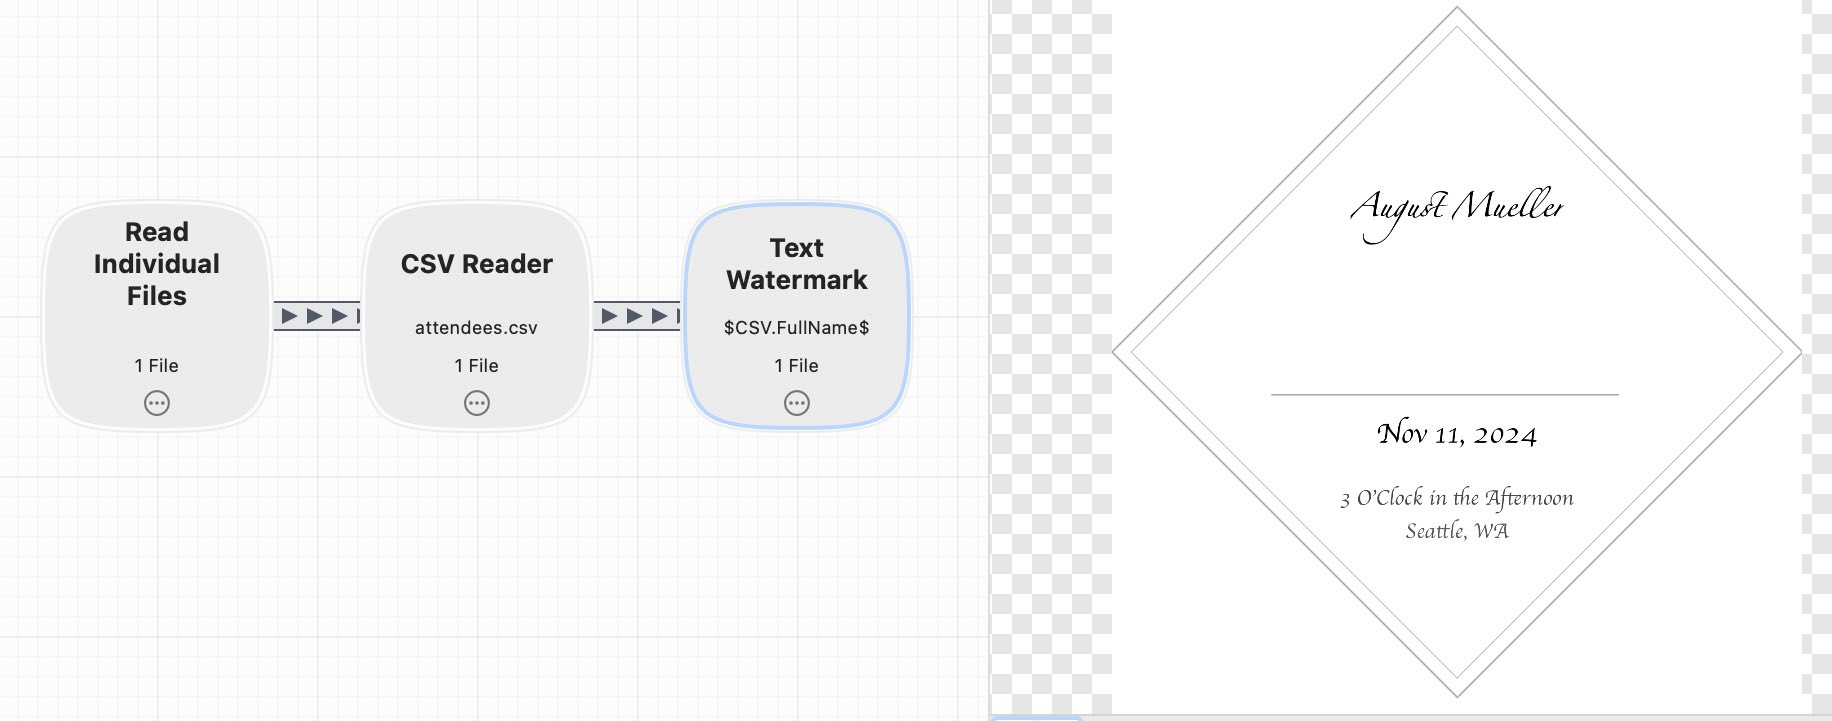The height and width of the screenshot is (721, 1832).
Task: Click arrows connecting CSV Reader to Text Watermark
Action: click(x=637, y=316)
